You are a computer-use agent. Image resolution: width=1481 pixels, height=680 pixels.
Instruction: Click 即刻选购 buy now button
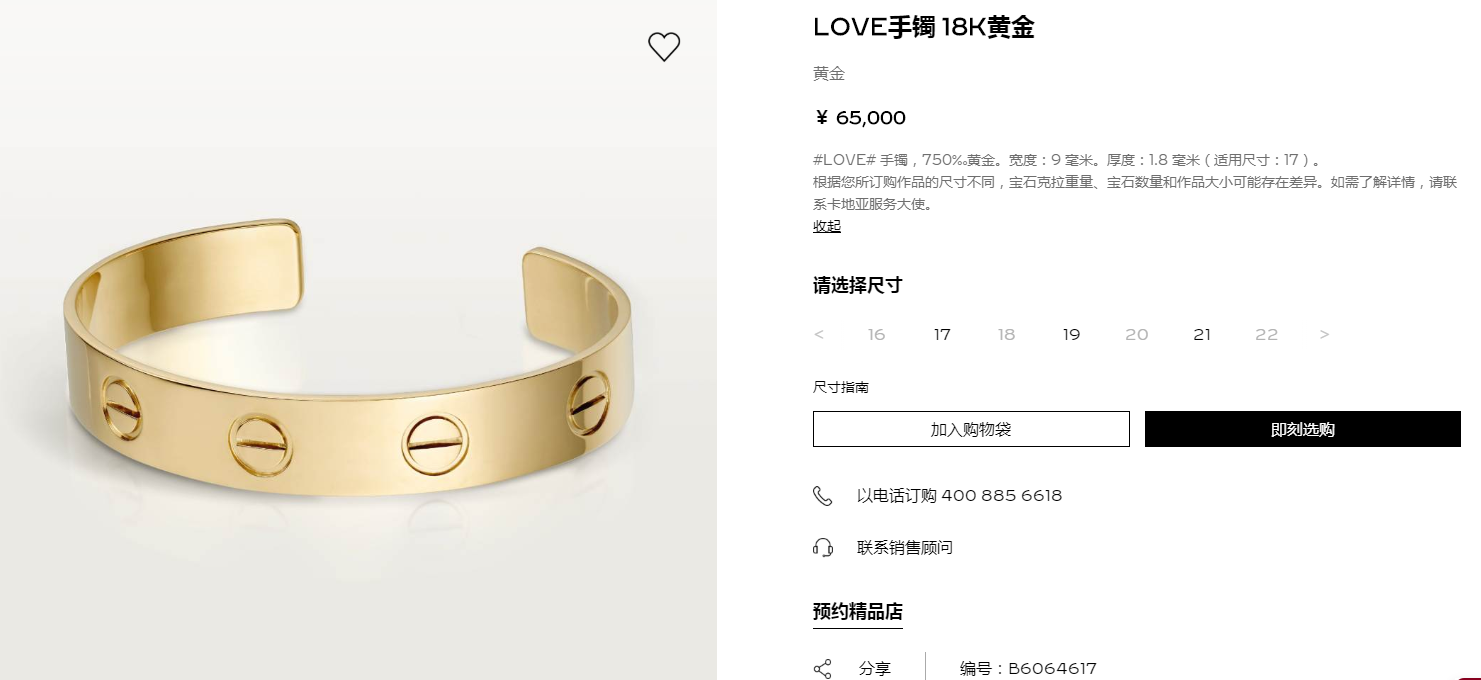point(1303,429)
